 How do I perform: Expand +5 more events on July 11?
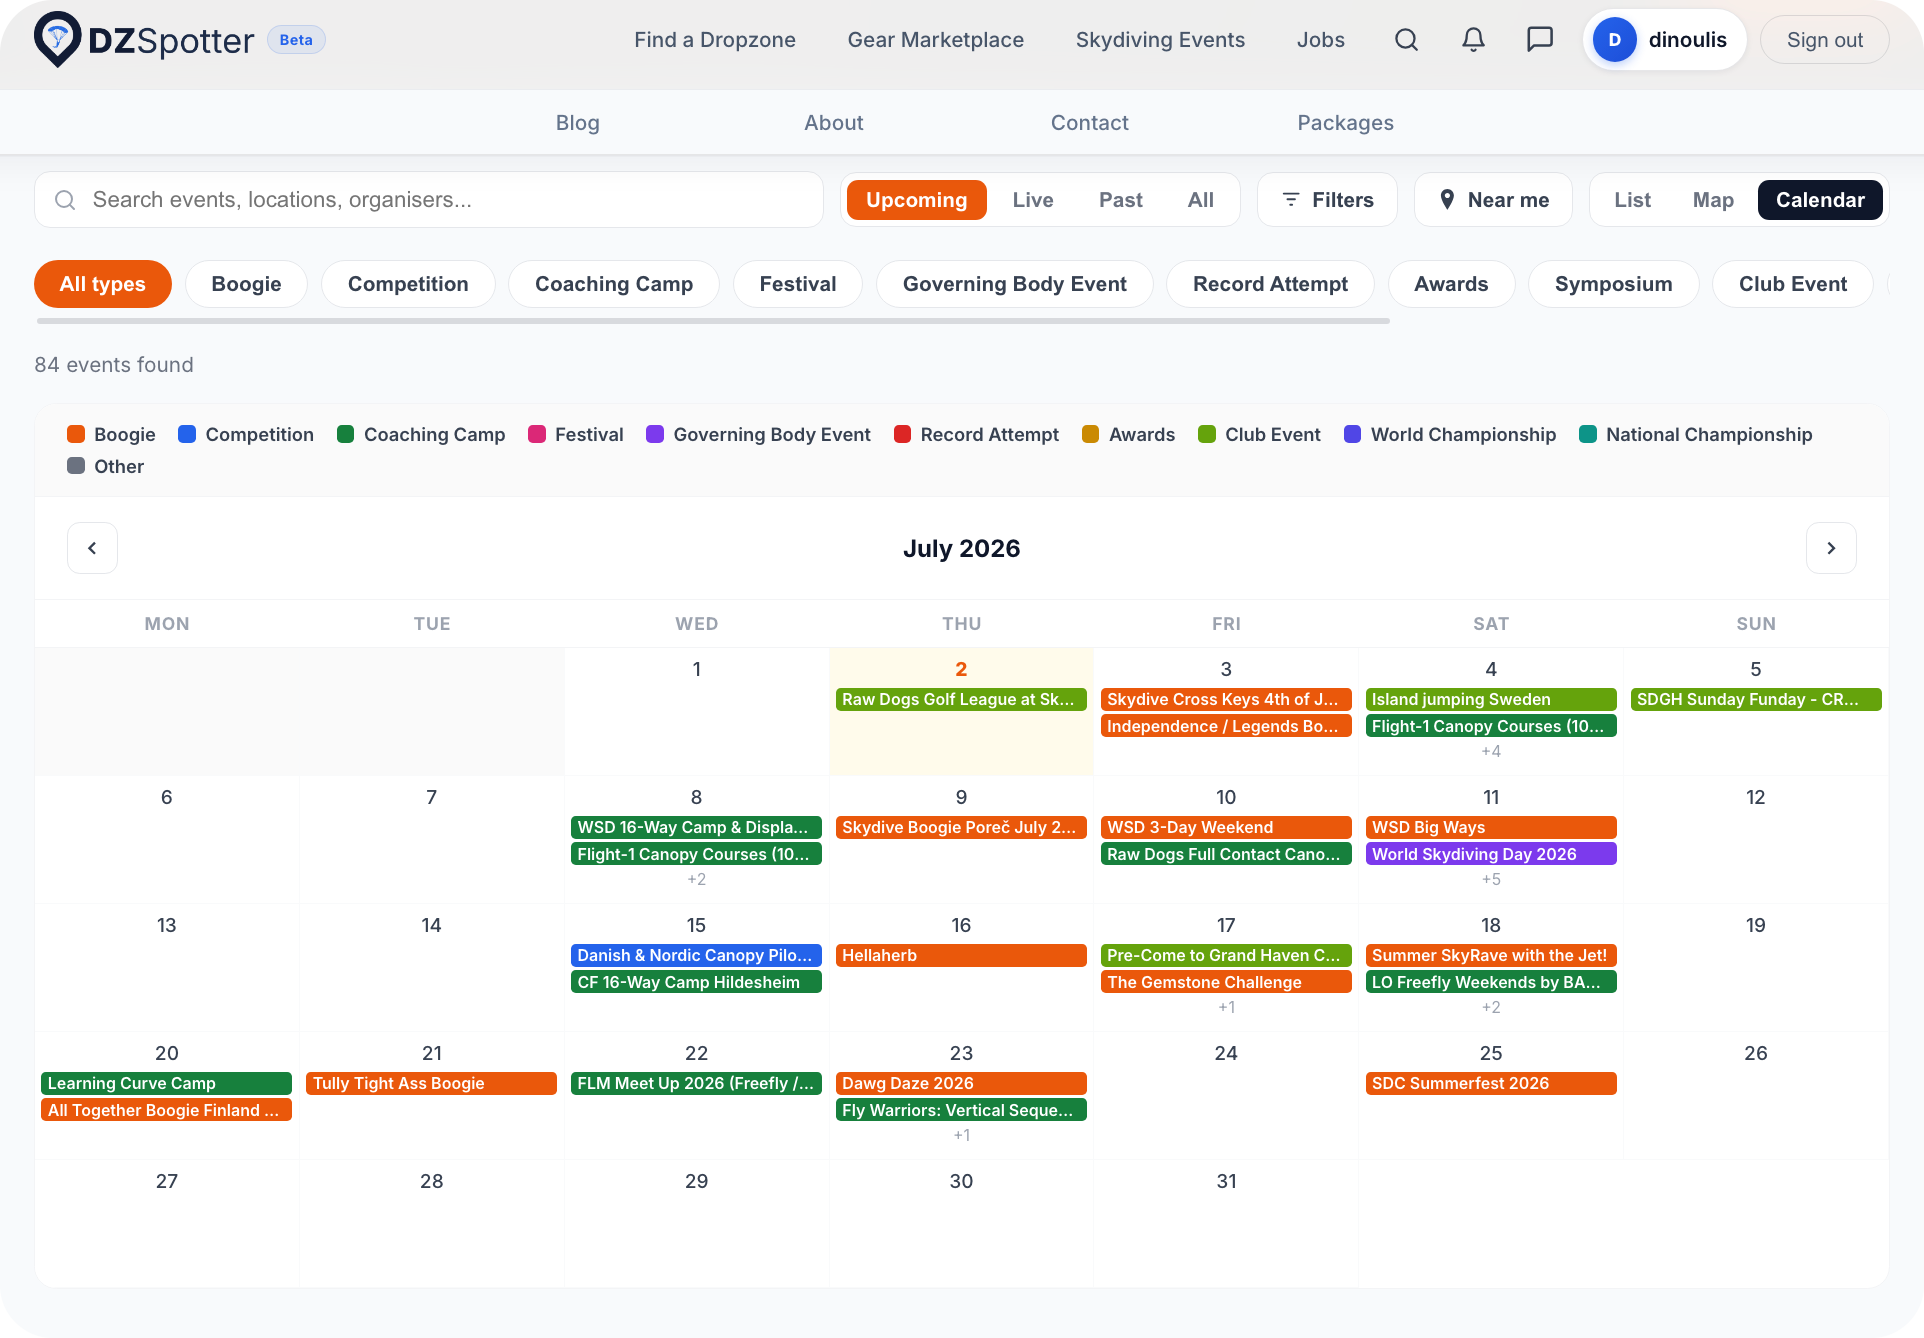(1491, 879)
